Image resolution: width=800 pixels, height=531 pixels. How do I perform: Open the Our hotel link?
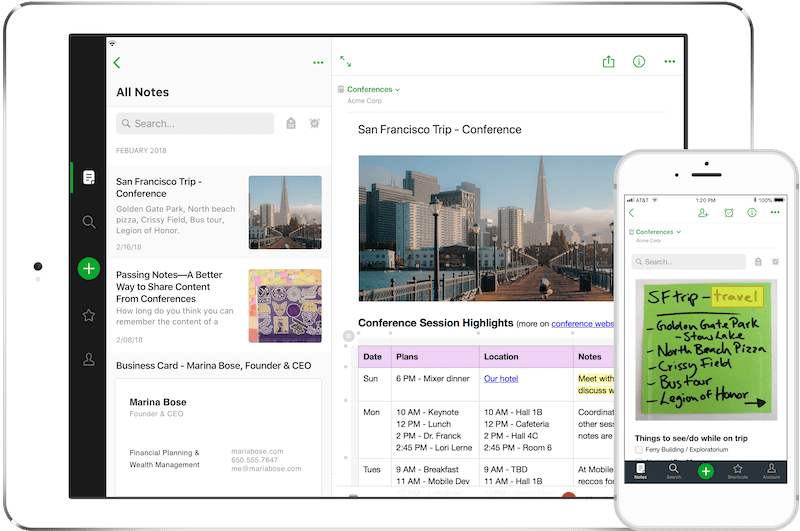501,378
